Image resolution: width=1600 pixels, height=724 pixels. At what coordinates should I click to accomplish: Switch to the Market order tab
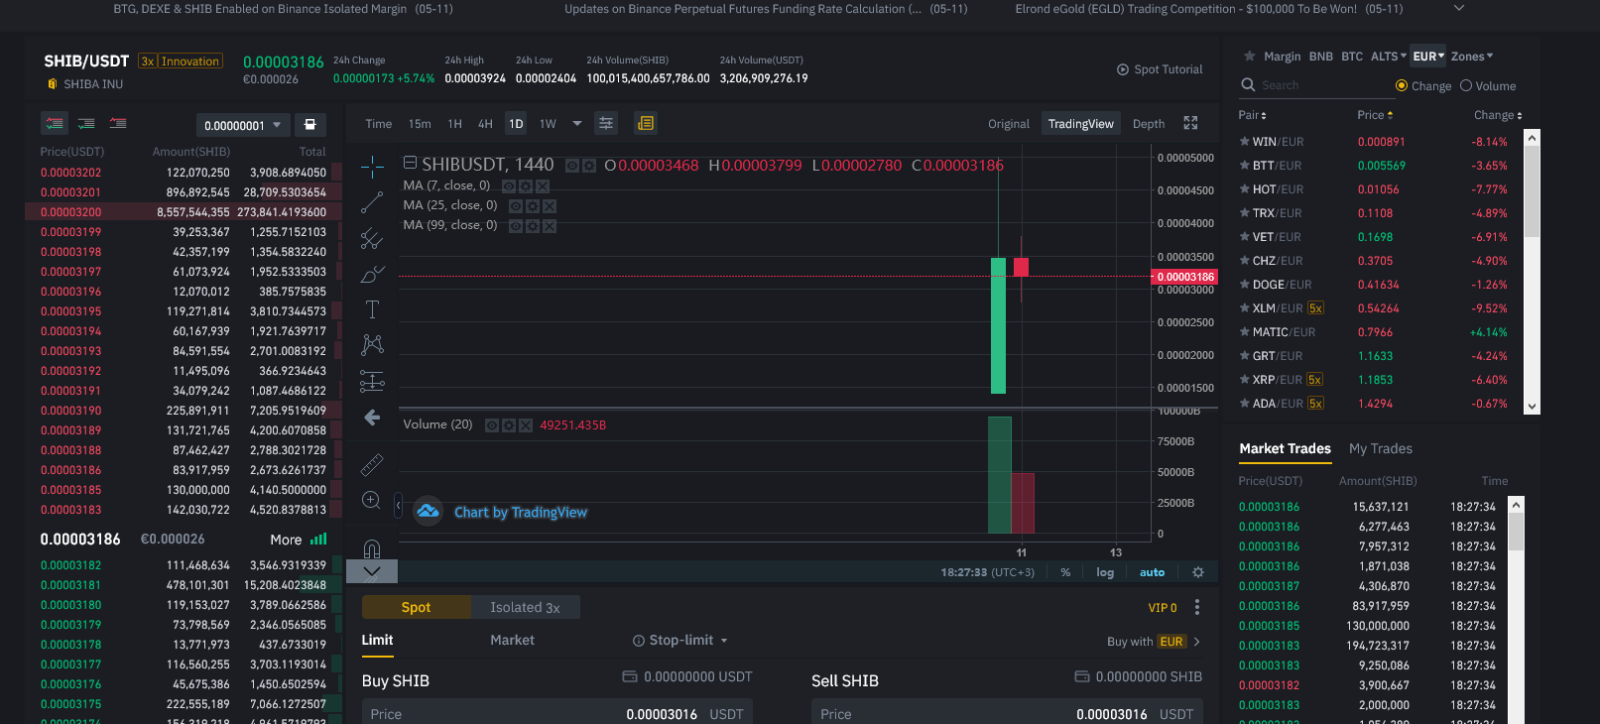point(512,640)
